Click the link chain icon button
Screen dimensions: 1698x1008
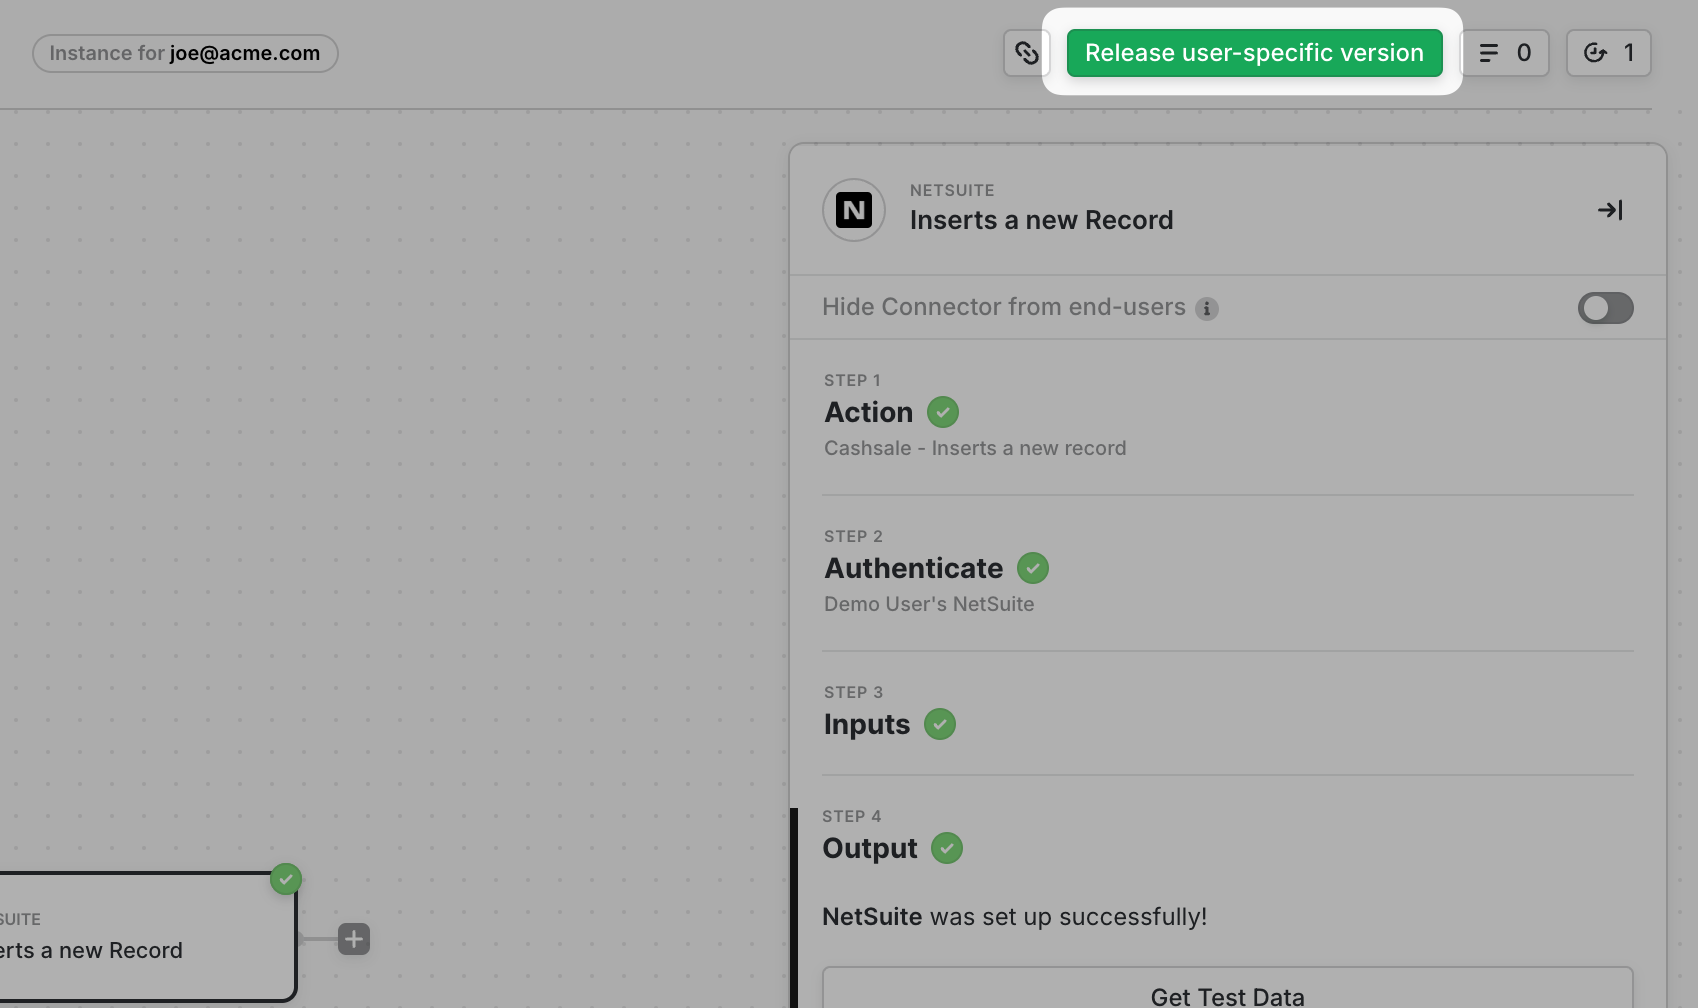1026,53
